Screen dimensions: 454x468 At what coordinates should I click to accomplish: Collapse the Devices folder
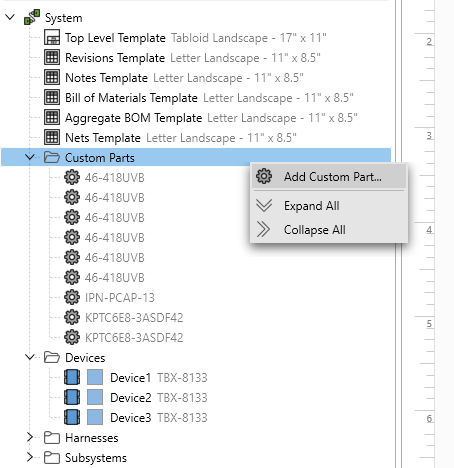(x=30, y=357)
